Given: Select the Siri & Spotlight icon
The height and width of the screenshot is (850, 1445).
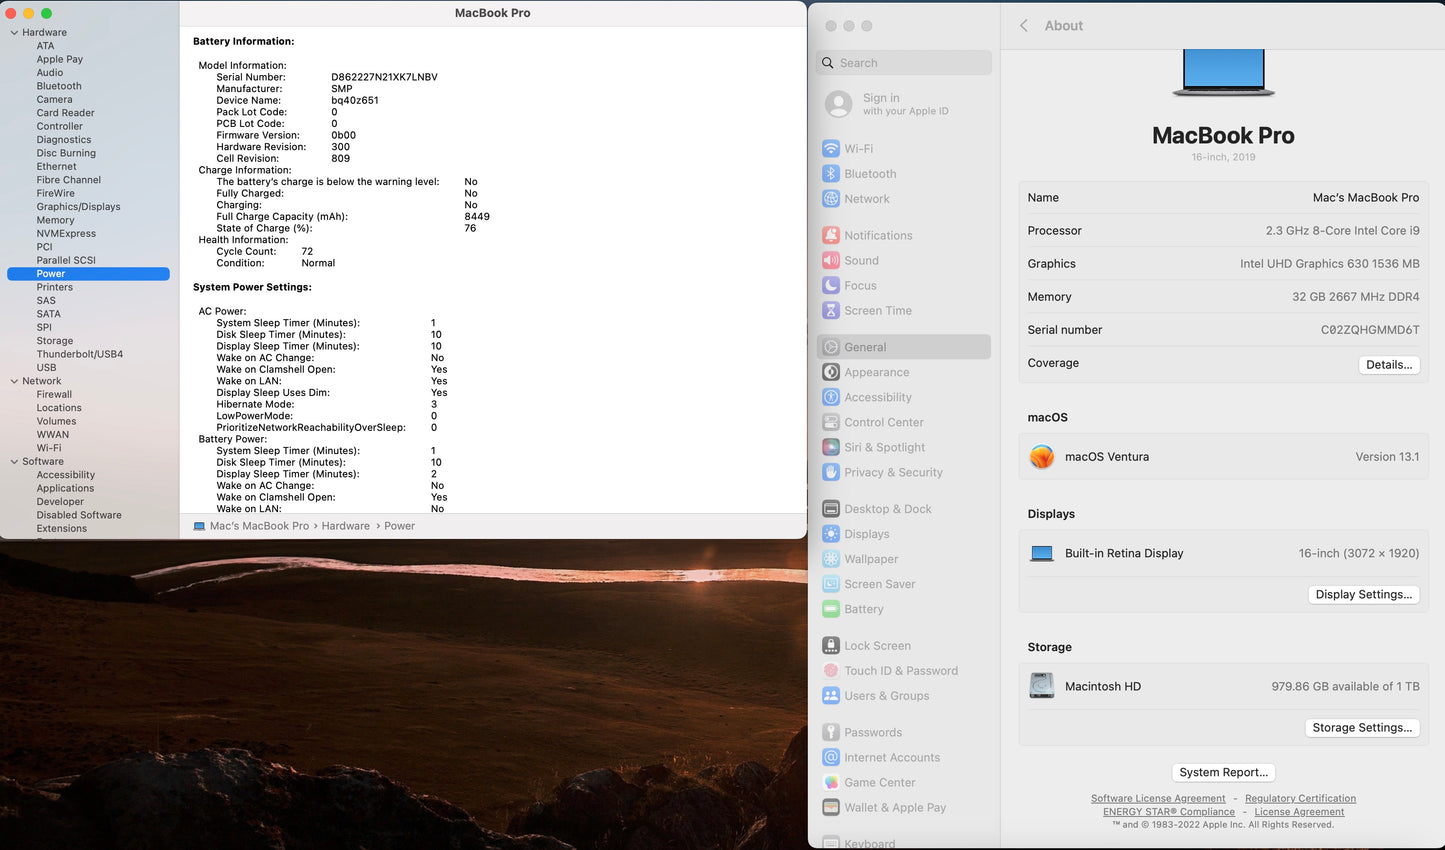Looking at the screenshot, I should point(830,447).
